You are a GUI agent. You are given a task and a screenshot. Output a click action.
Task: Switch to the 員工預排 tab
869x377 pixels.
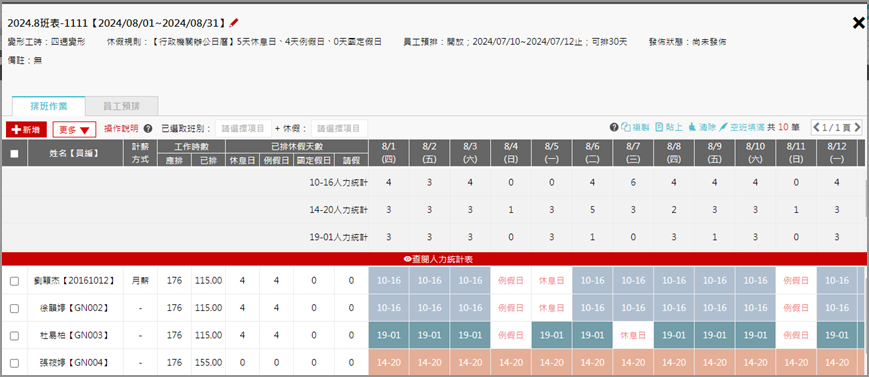tap(121, 106)
